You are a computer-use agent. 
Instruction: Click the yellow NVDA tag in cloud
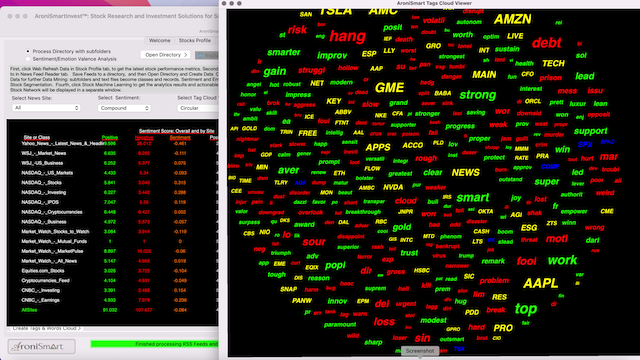point(393,187)
